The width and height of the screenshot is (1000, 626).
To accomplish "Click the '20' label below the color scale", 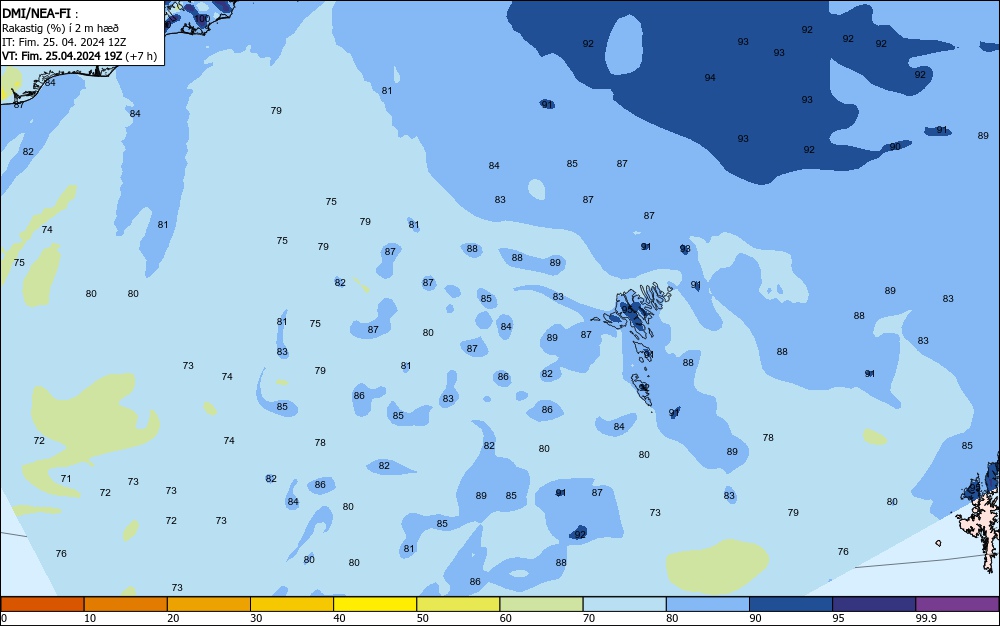I will point(173,618).
